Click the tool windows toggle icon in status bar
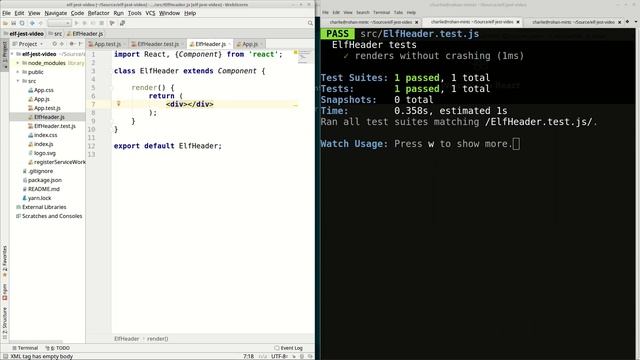640x360 pixels. (5, 356)
